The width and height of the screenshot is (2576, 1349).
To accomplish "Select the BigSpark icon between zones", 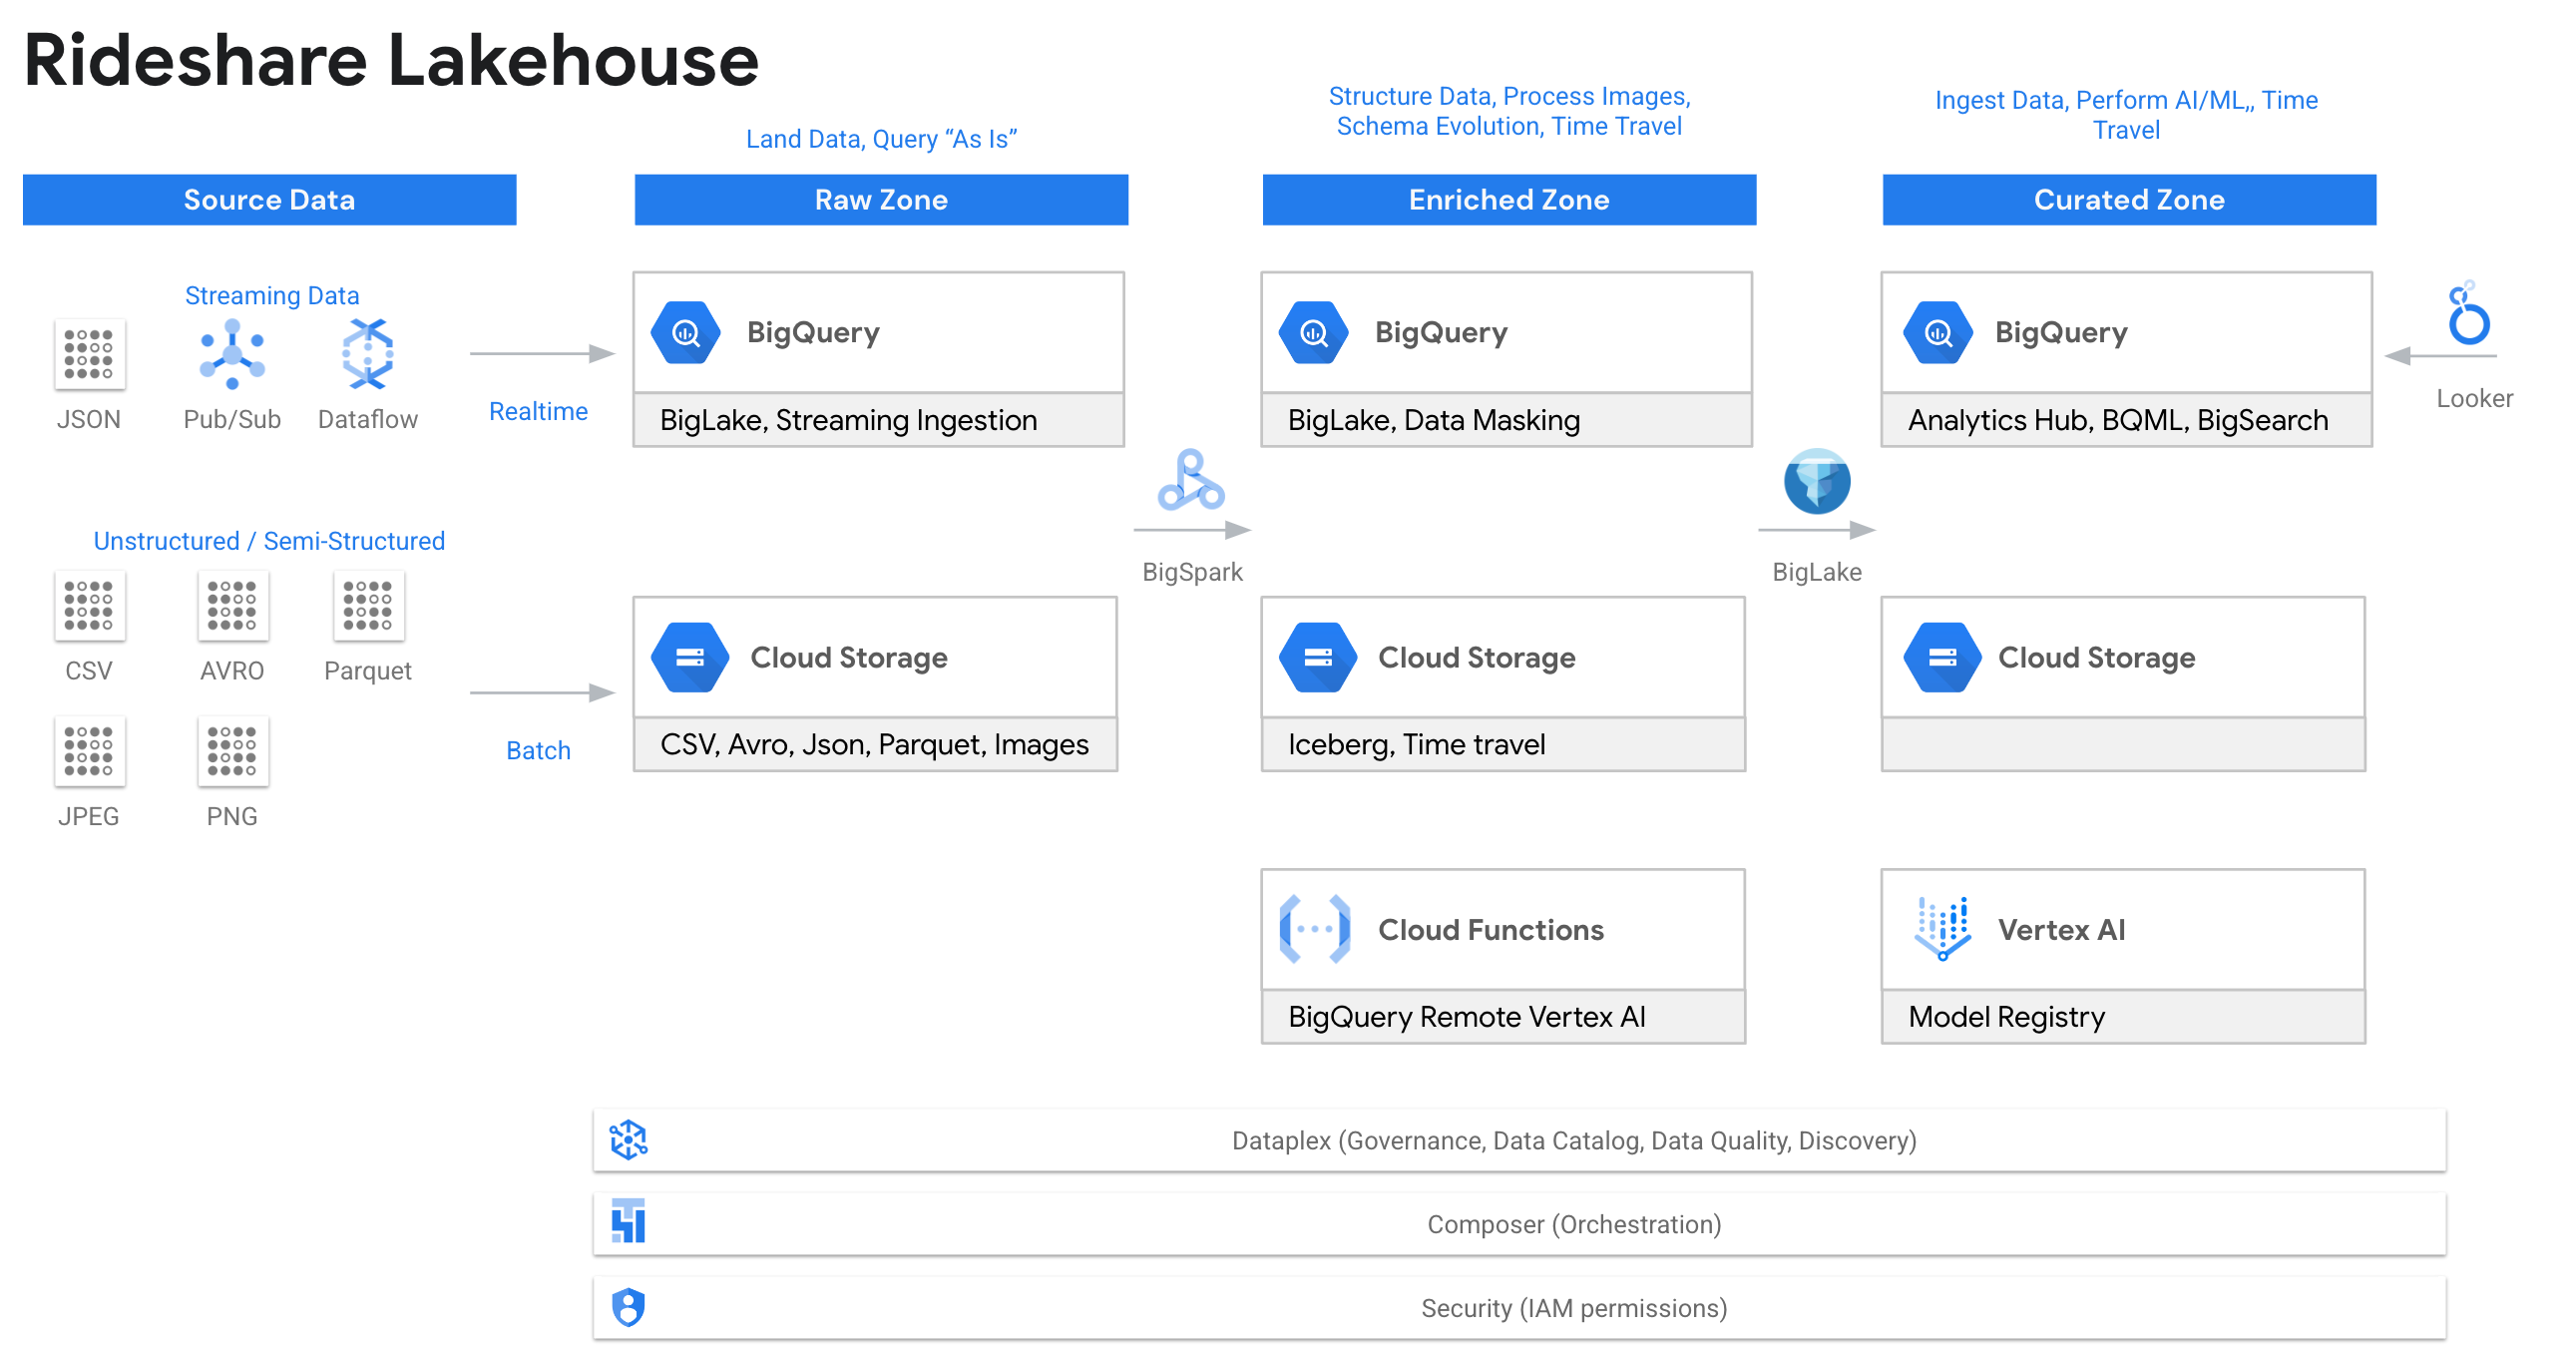I will (1190, 481).
